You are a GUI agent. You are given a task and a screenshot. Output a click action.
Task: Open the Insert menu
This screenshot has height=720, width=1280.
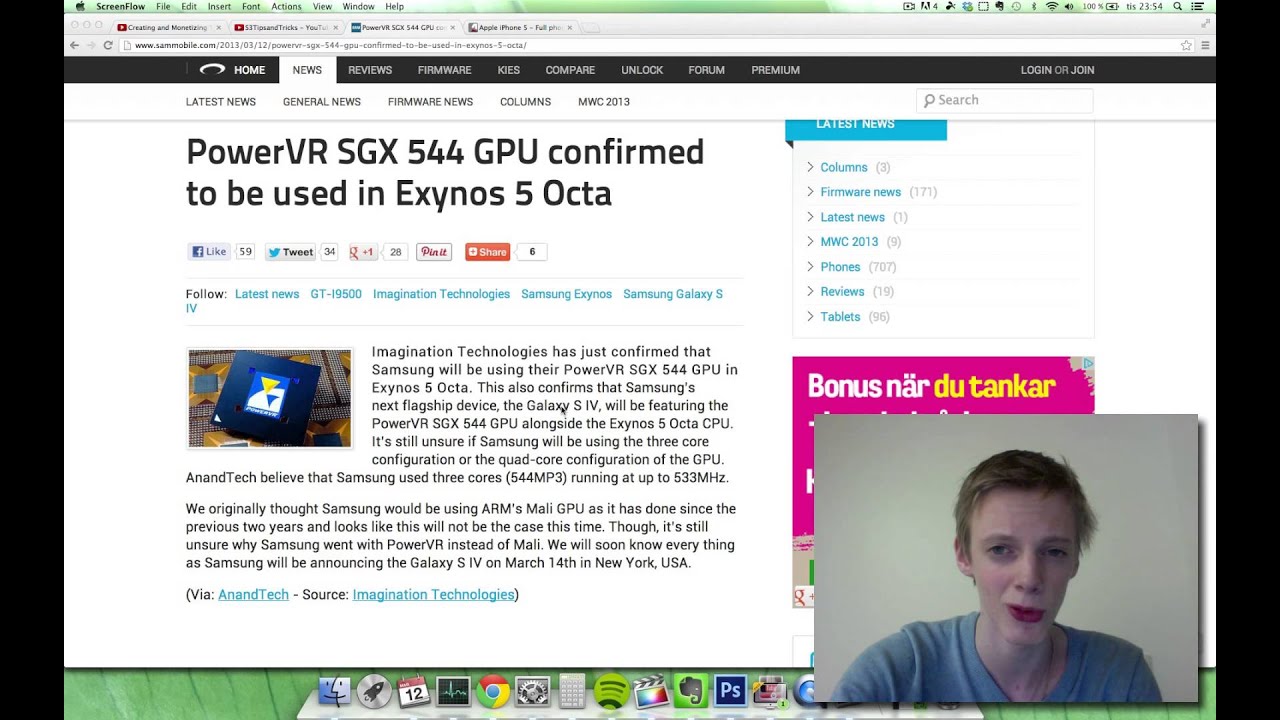coord(219,6)
